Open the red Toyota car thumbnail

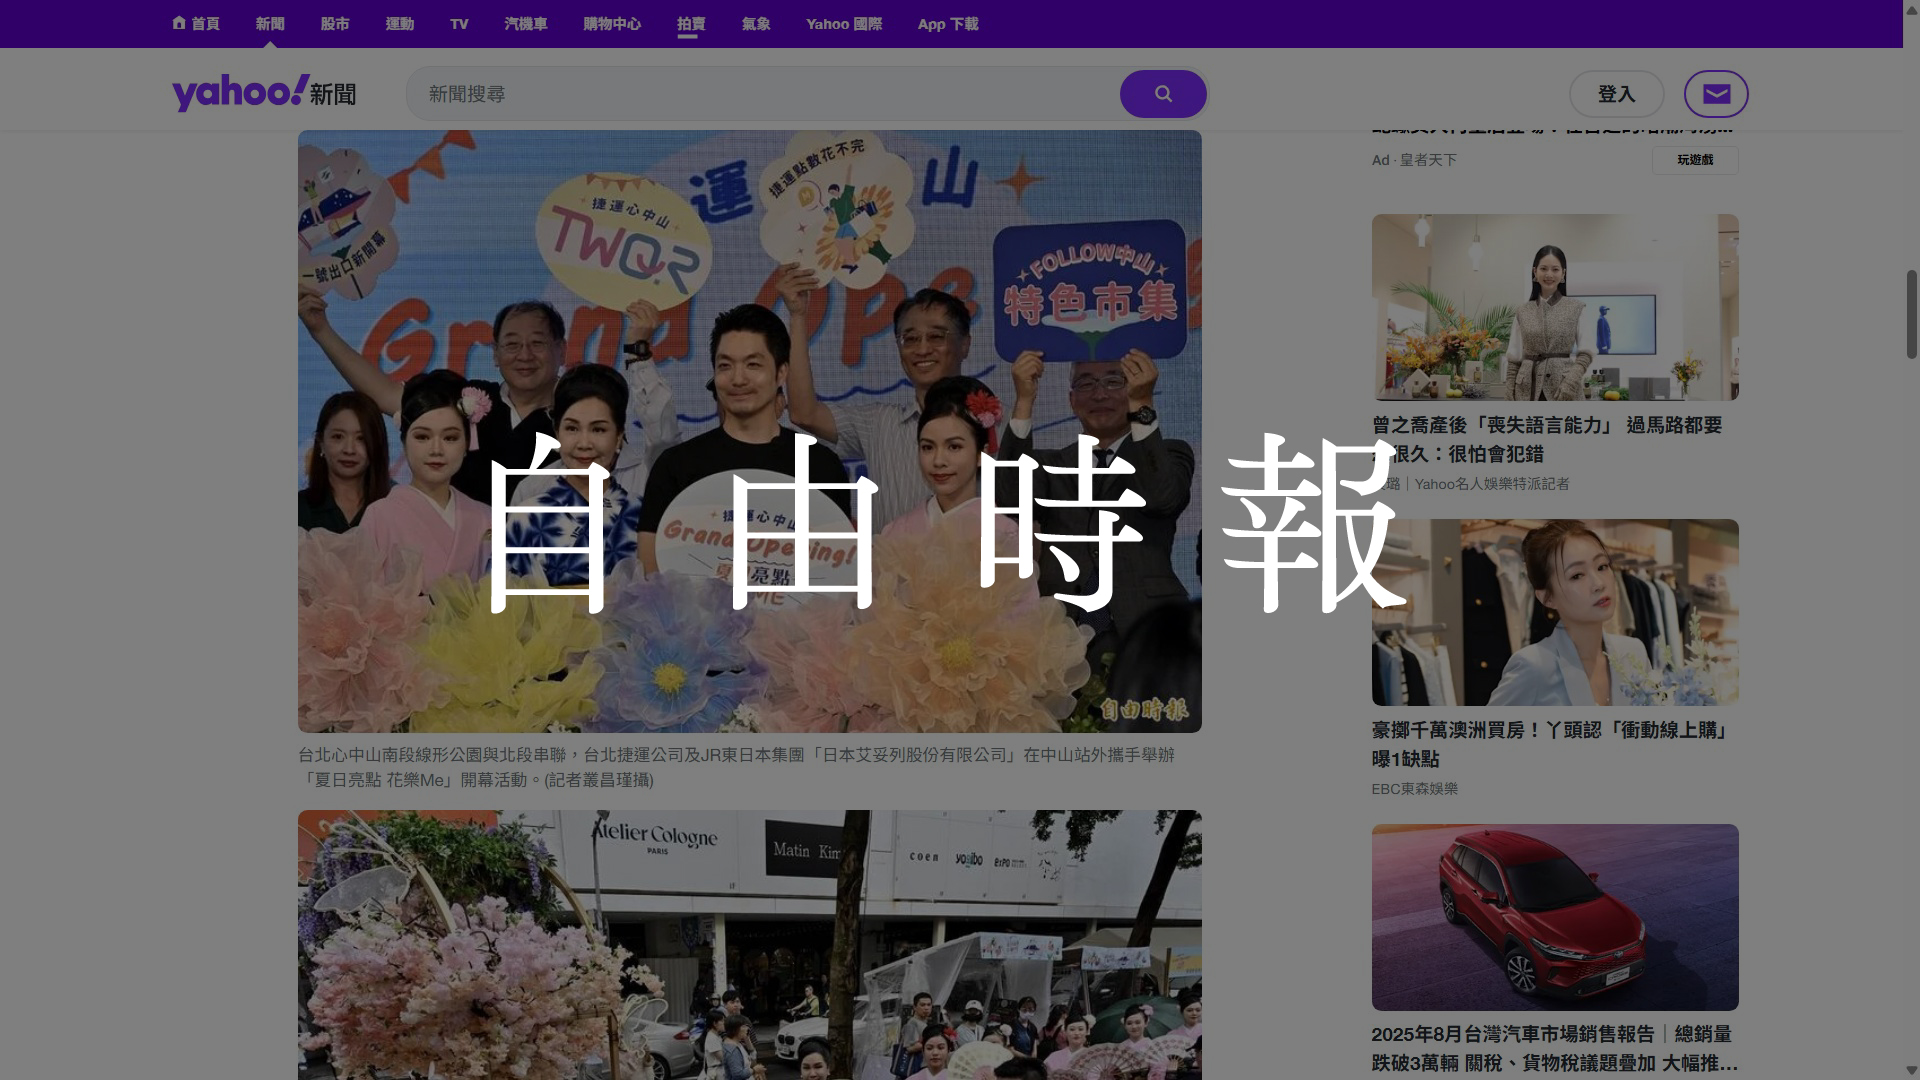click(x=1555, y=917)
